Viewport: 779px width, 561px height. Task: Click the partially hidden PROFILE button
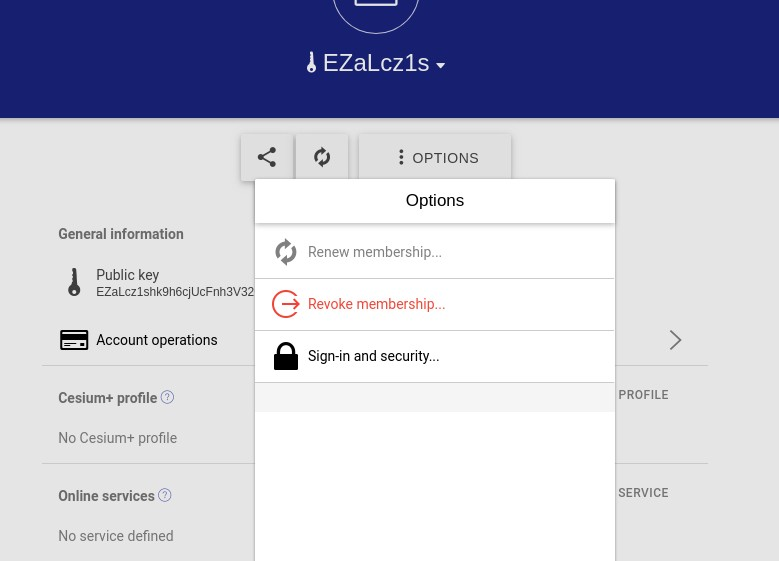643,395
